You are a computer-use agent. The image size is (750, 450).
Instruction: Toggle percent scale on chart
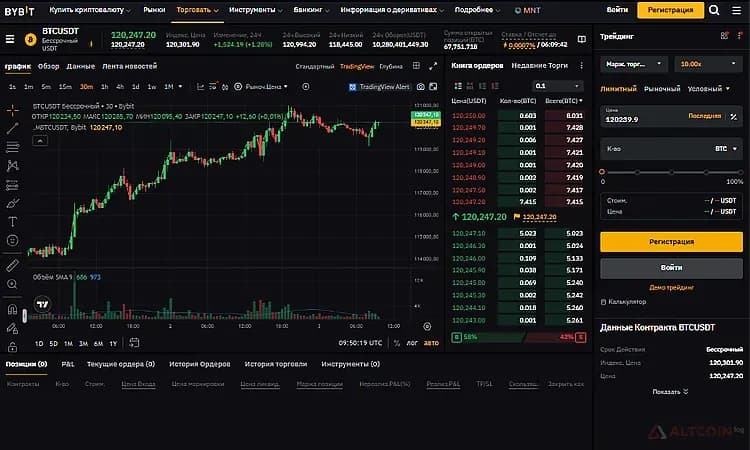[397, 343]
